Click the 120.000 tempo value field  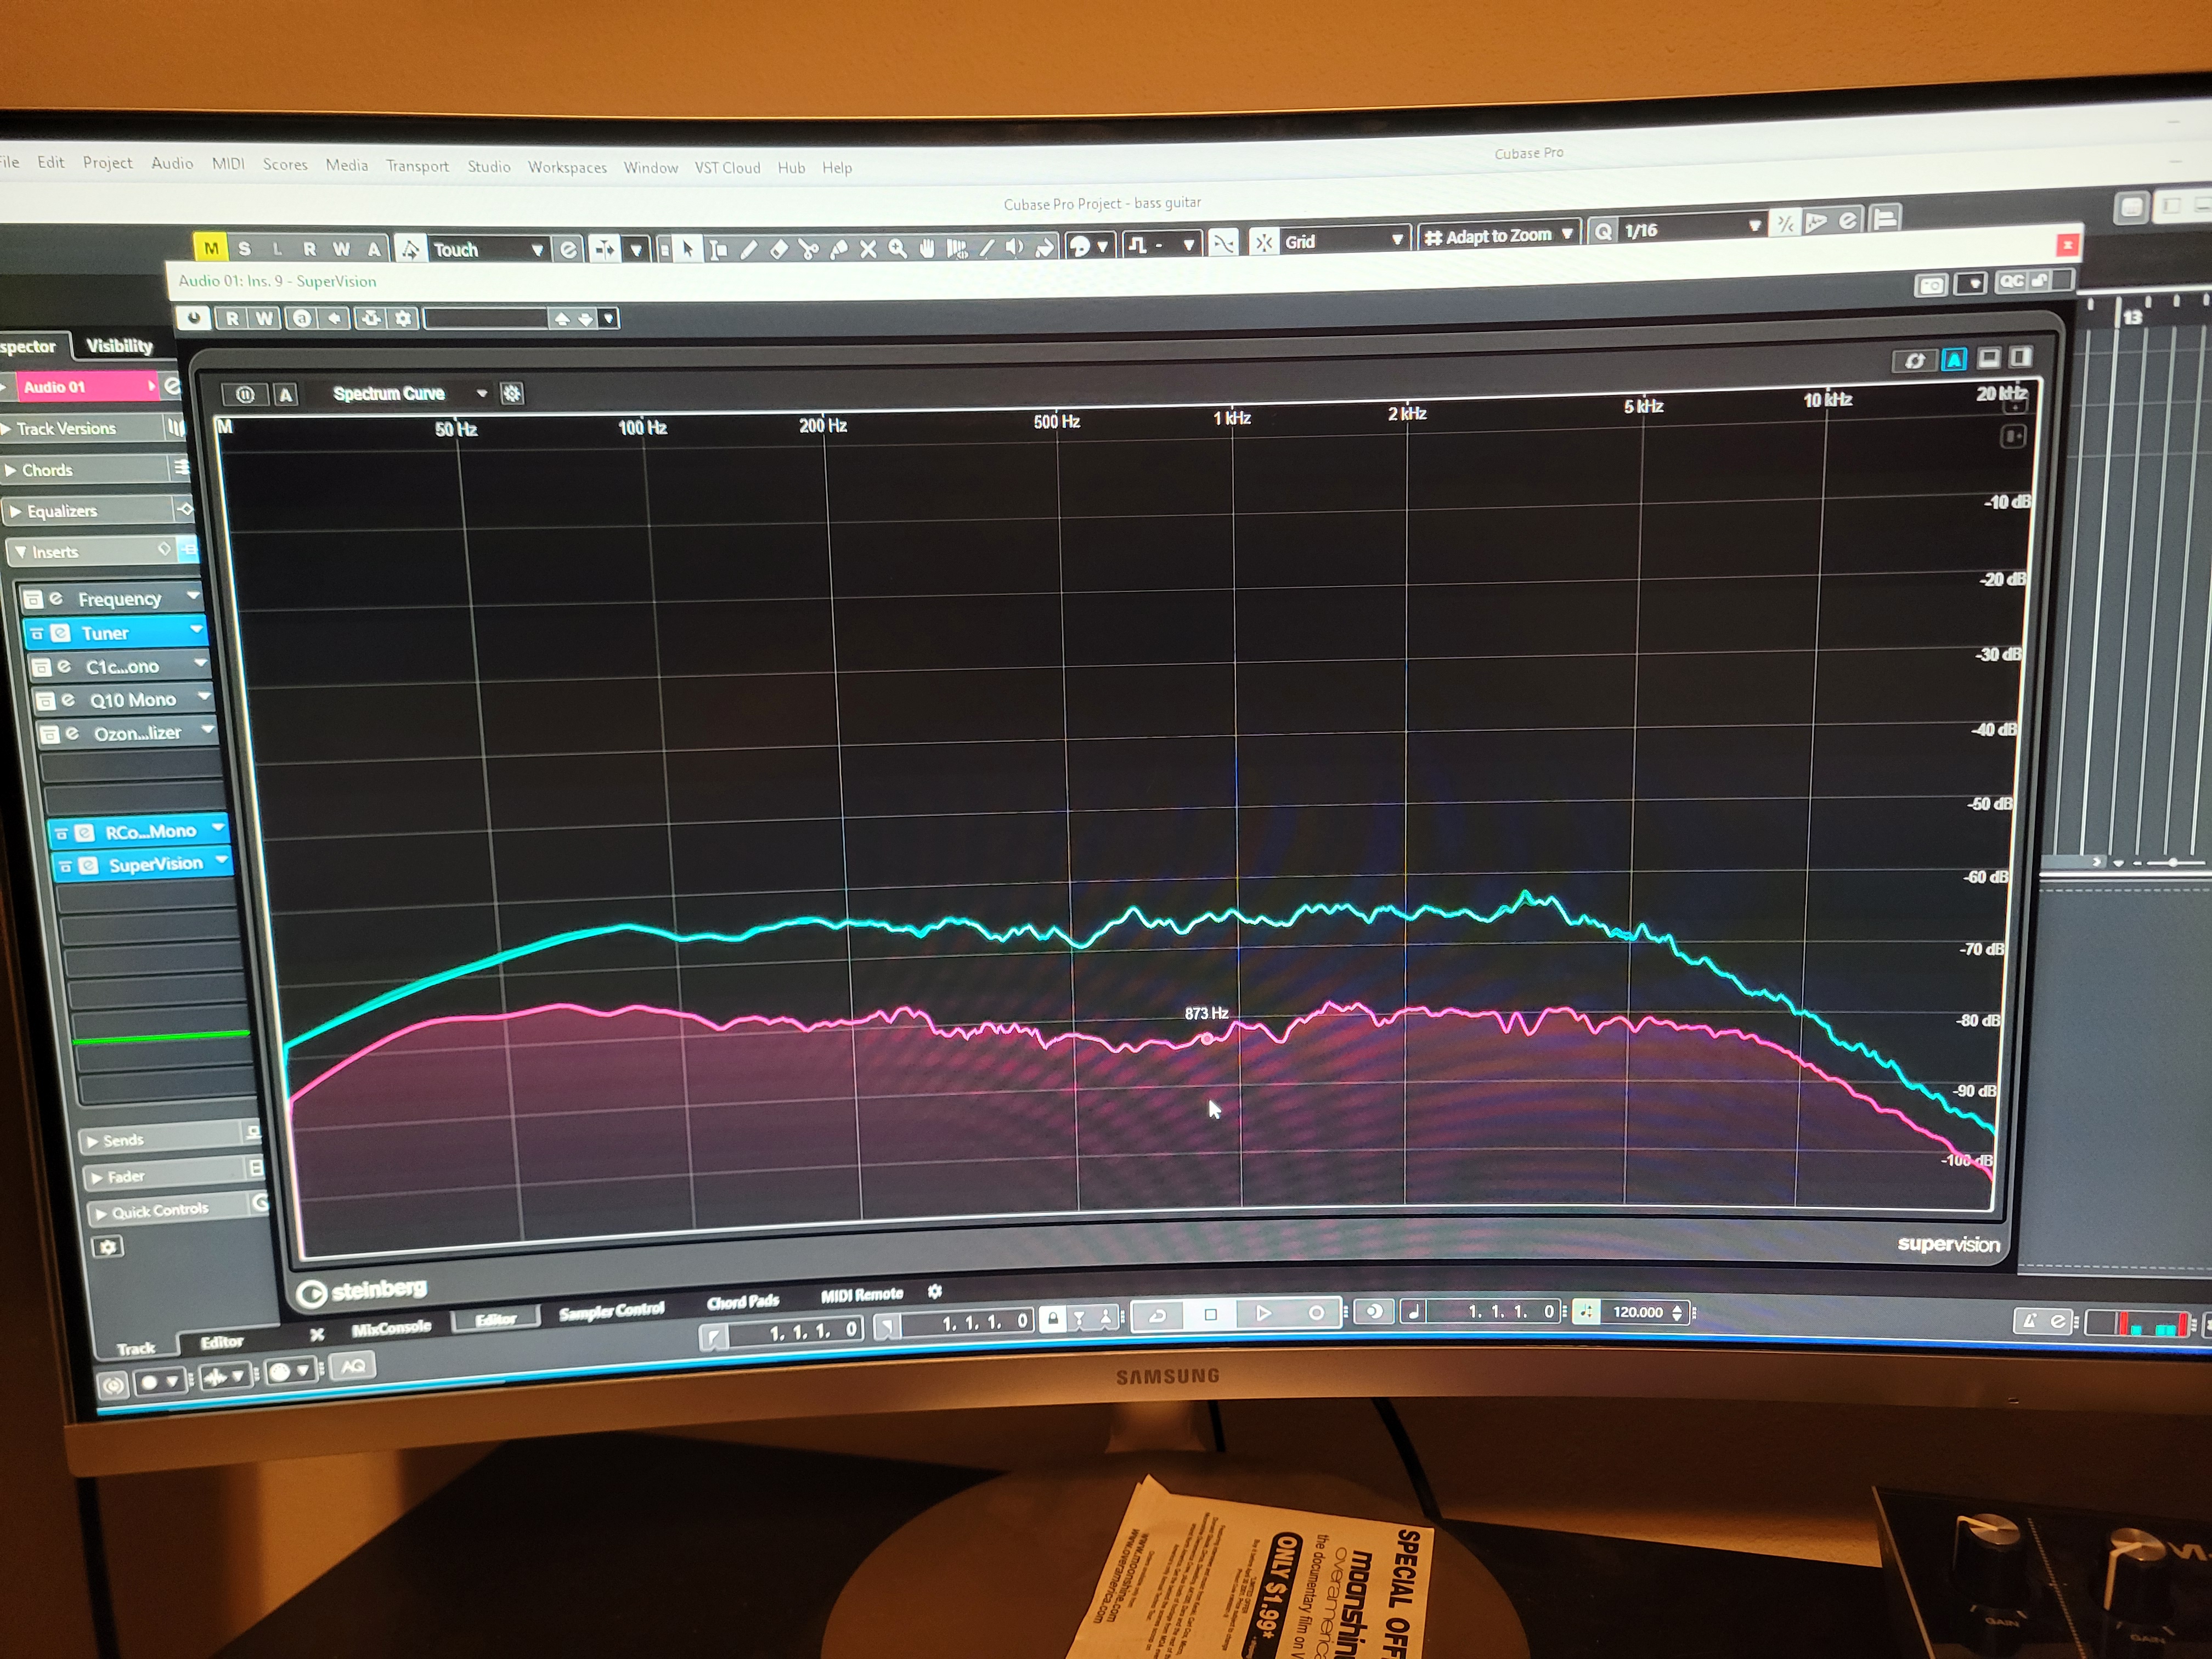coord(1637,1312)
